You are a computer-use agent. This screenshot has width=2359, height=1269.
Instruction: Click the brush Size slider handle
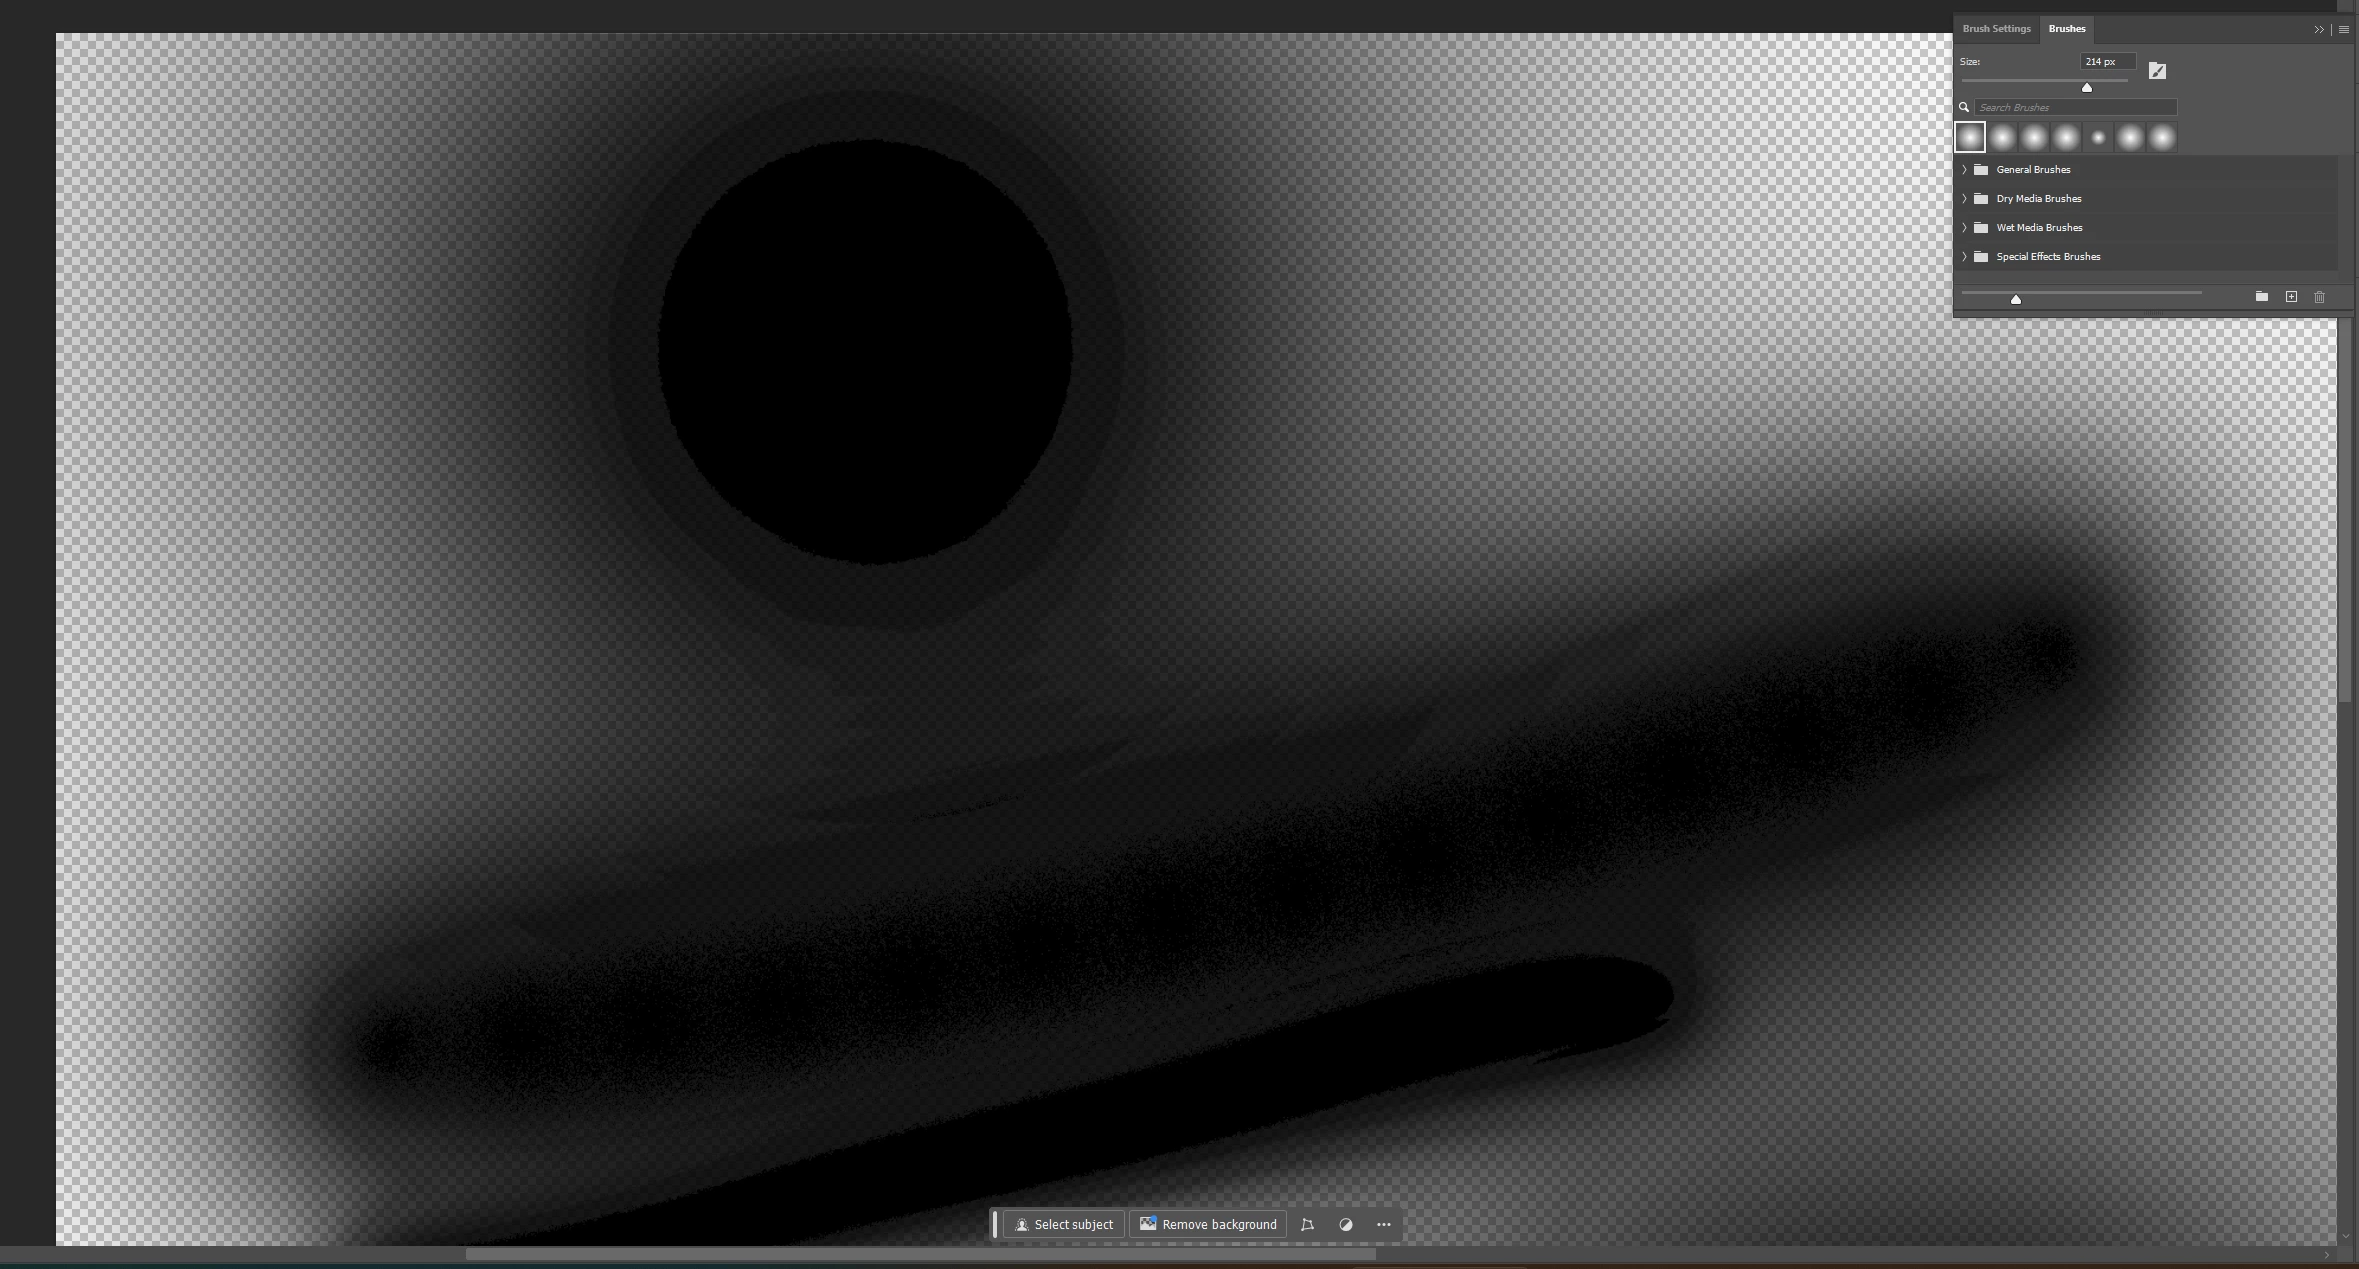2087,88
